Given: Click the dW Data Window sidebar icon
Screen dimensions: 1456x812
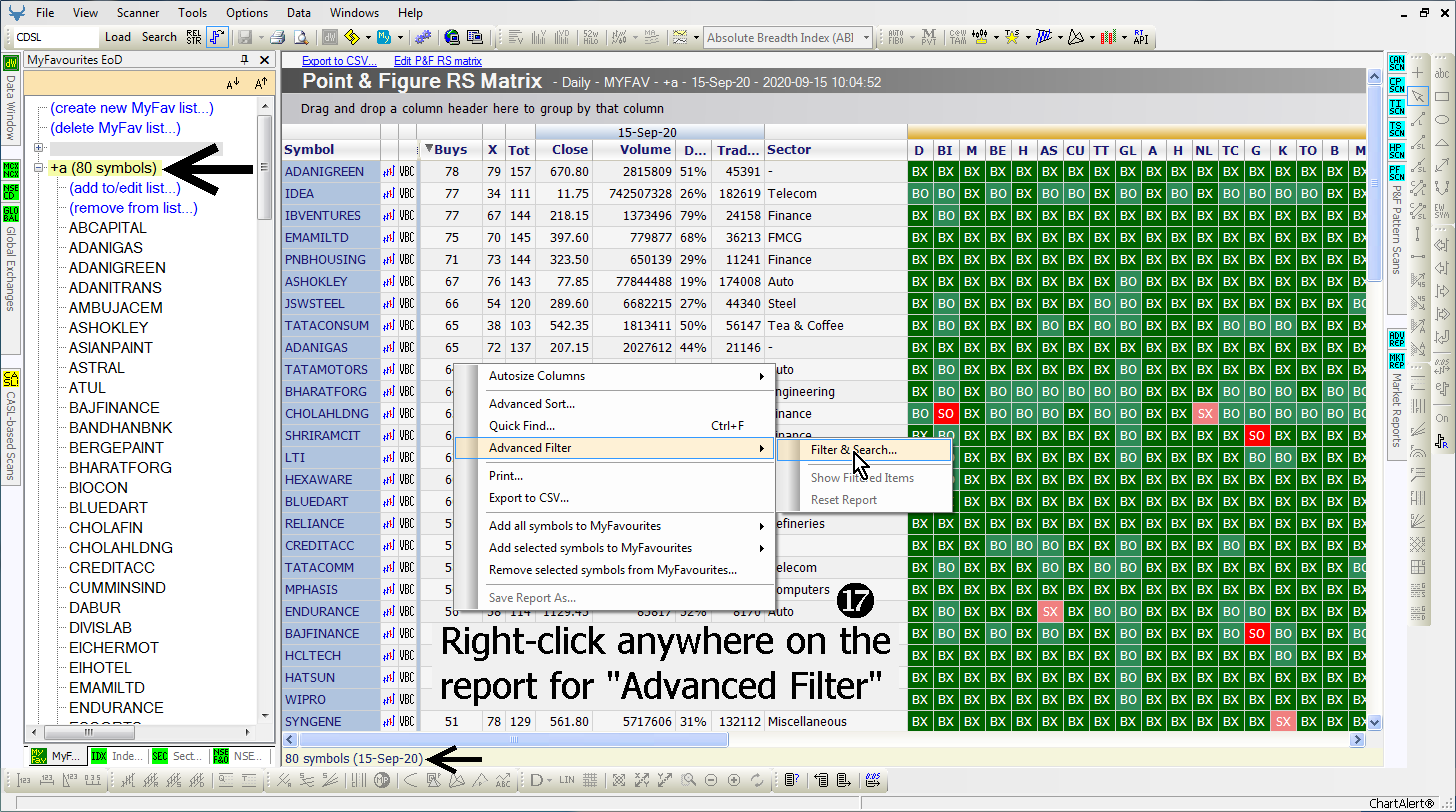Looking at the screenshot, I should [x=11, y=64].
